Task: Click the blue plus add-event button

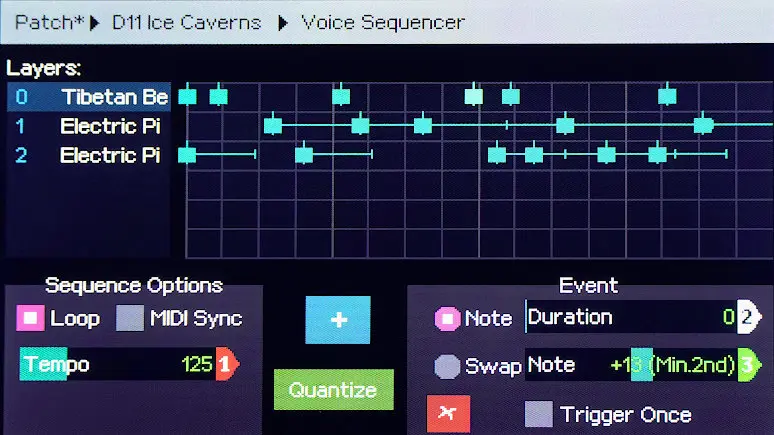Action: tap(338, 319)
